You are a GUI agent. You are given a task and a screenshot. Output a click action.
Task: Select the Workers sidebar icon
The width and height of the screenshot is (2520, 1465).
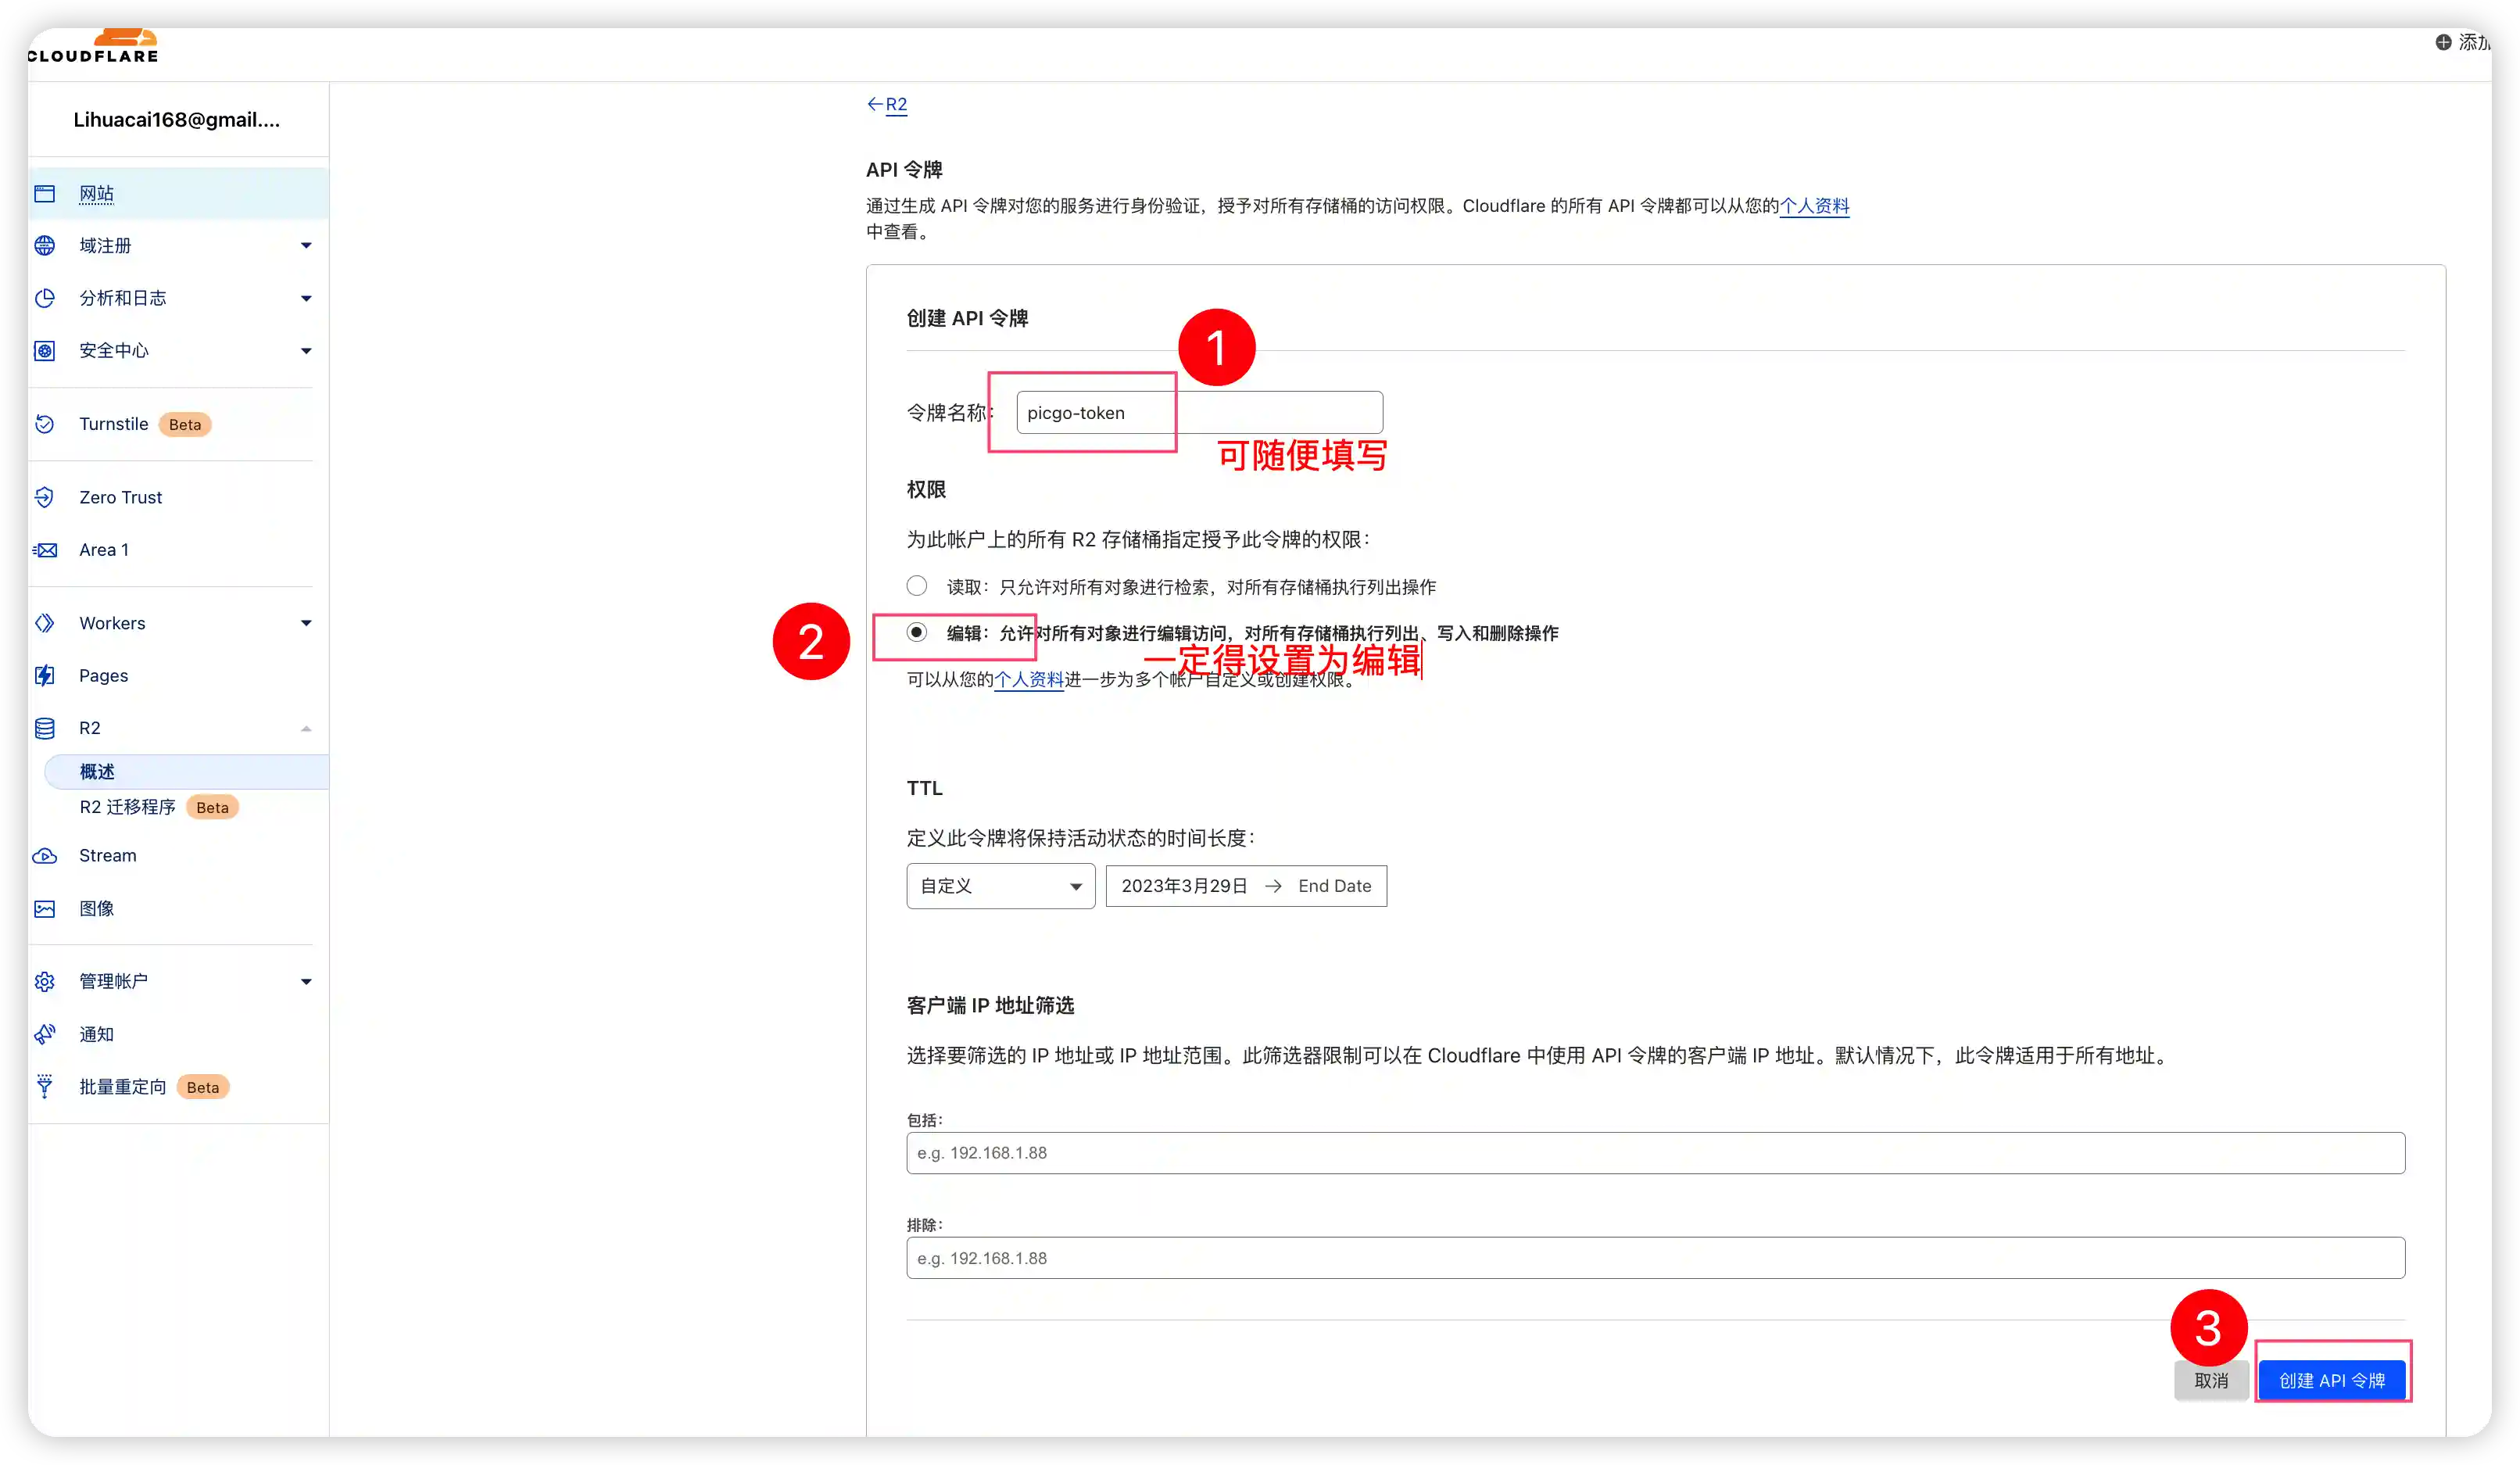[45, 623]
